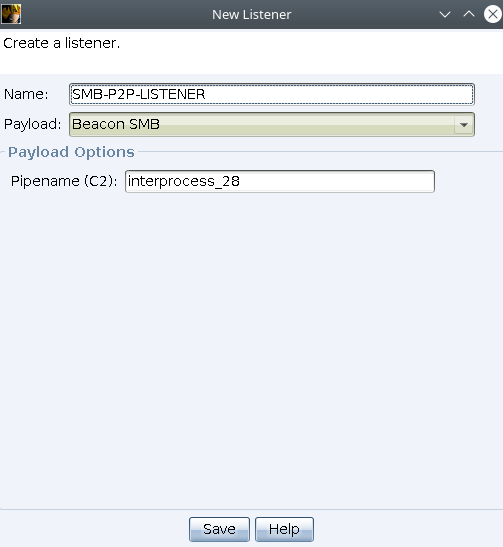
Task: Click blank space after SMB-P2P-LISTENER in the Name field
Action: click(338, 94)
